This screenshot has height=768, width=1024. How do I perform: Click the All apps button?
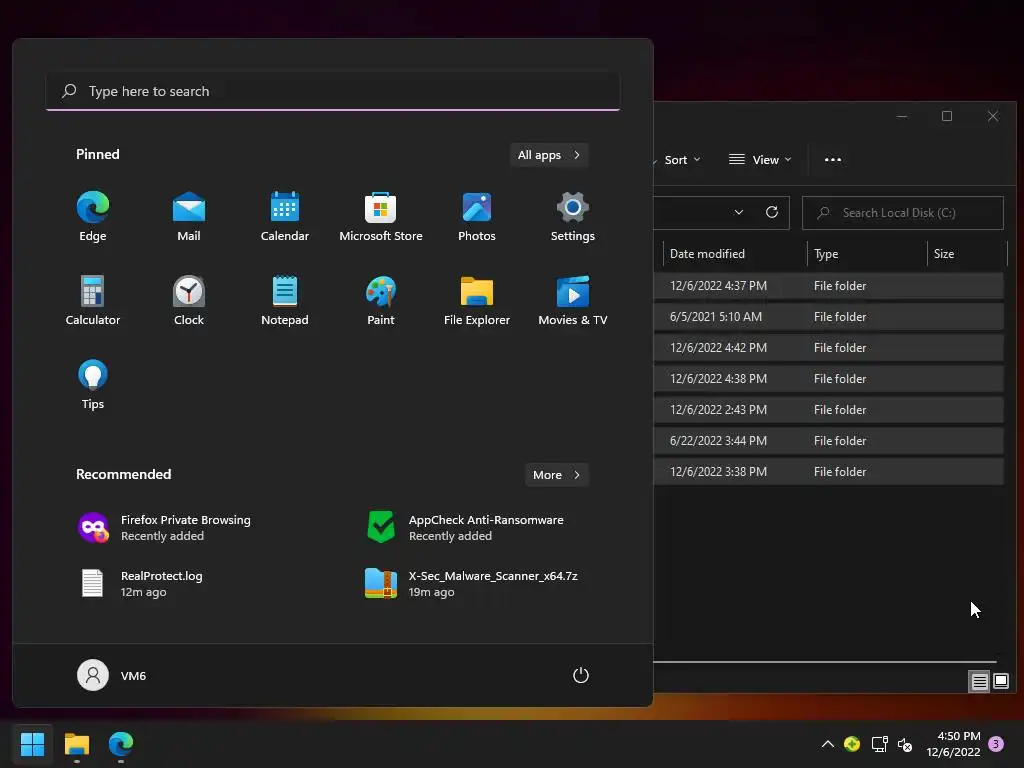[549, 155]
